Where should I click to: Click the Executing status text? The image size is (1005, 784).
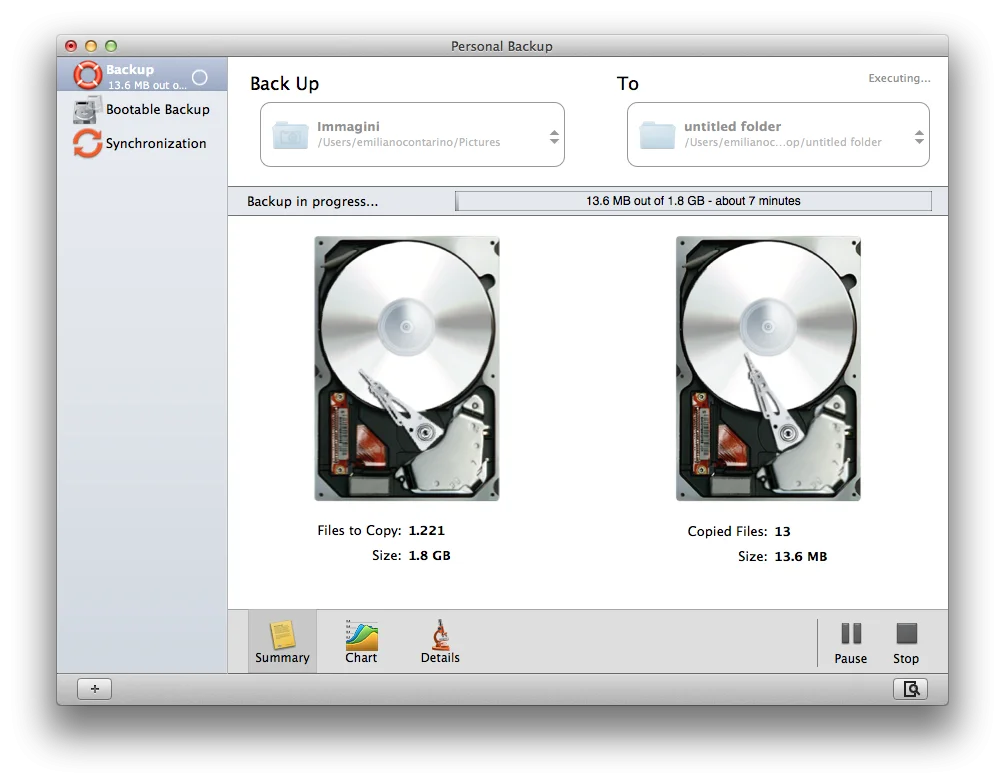tap(898, 78)
